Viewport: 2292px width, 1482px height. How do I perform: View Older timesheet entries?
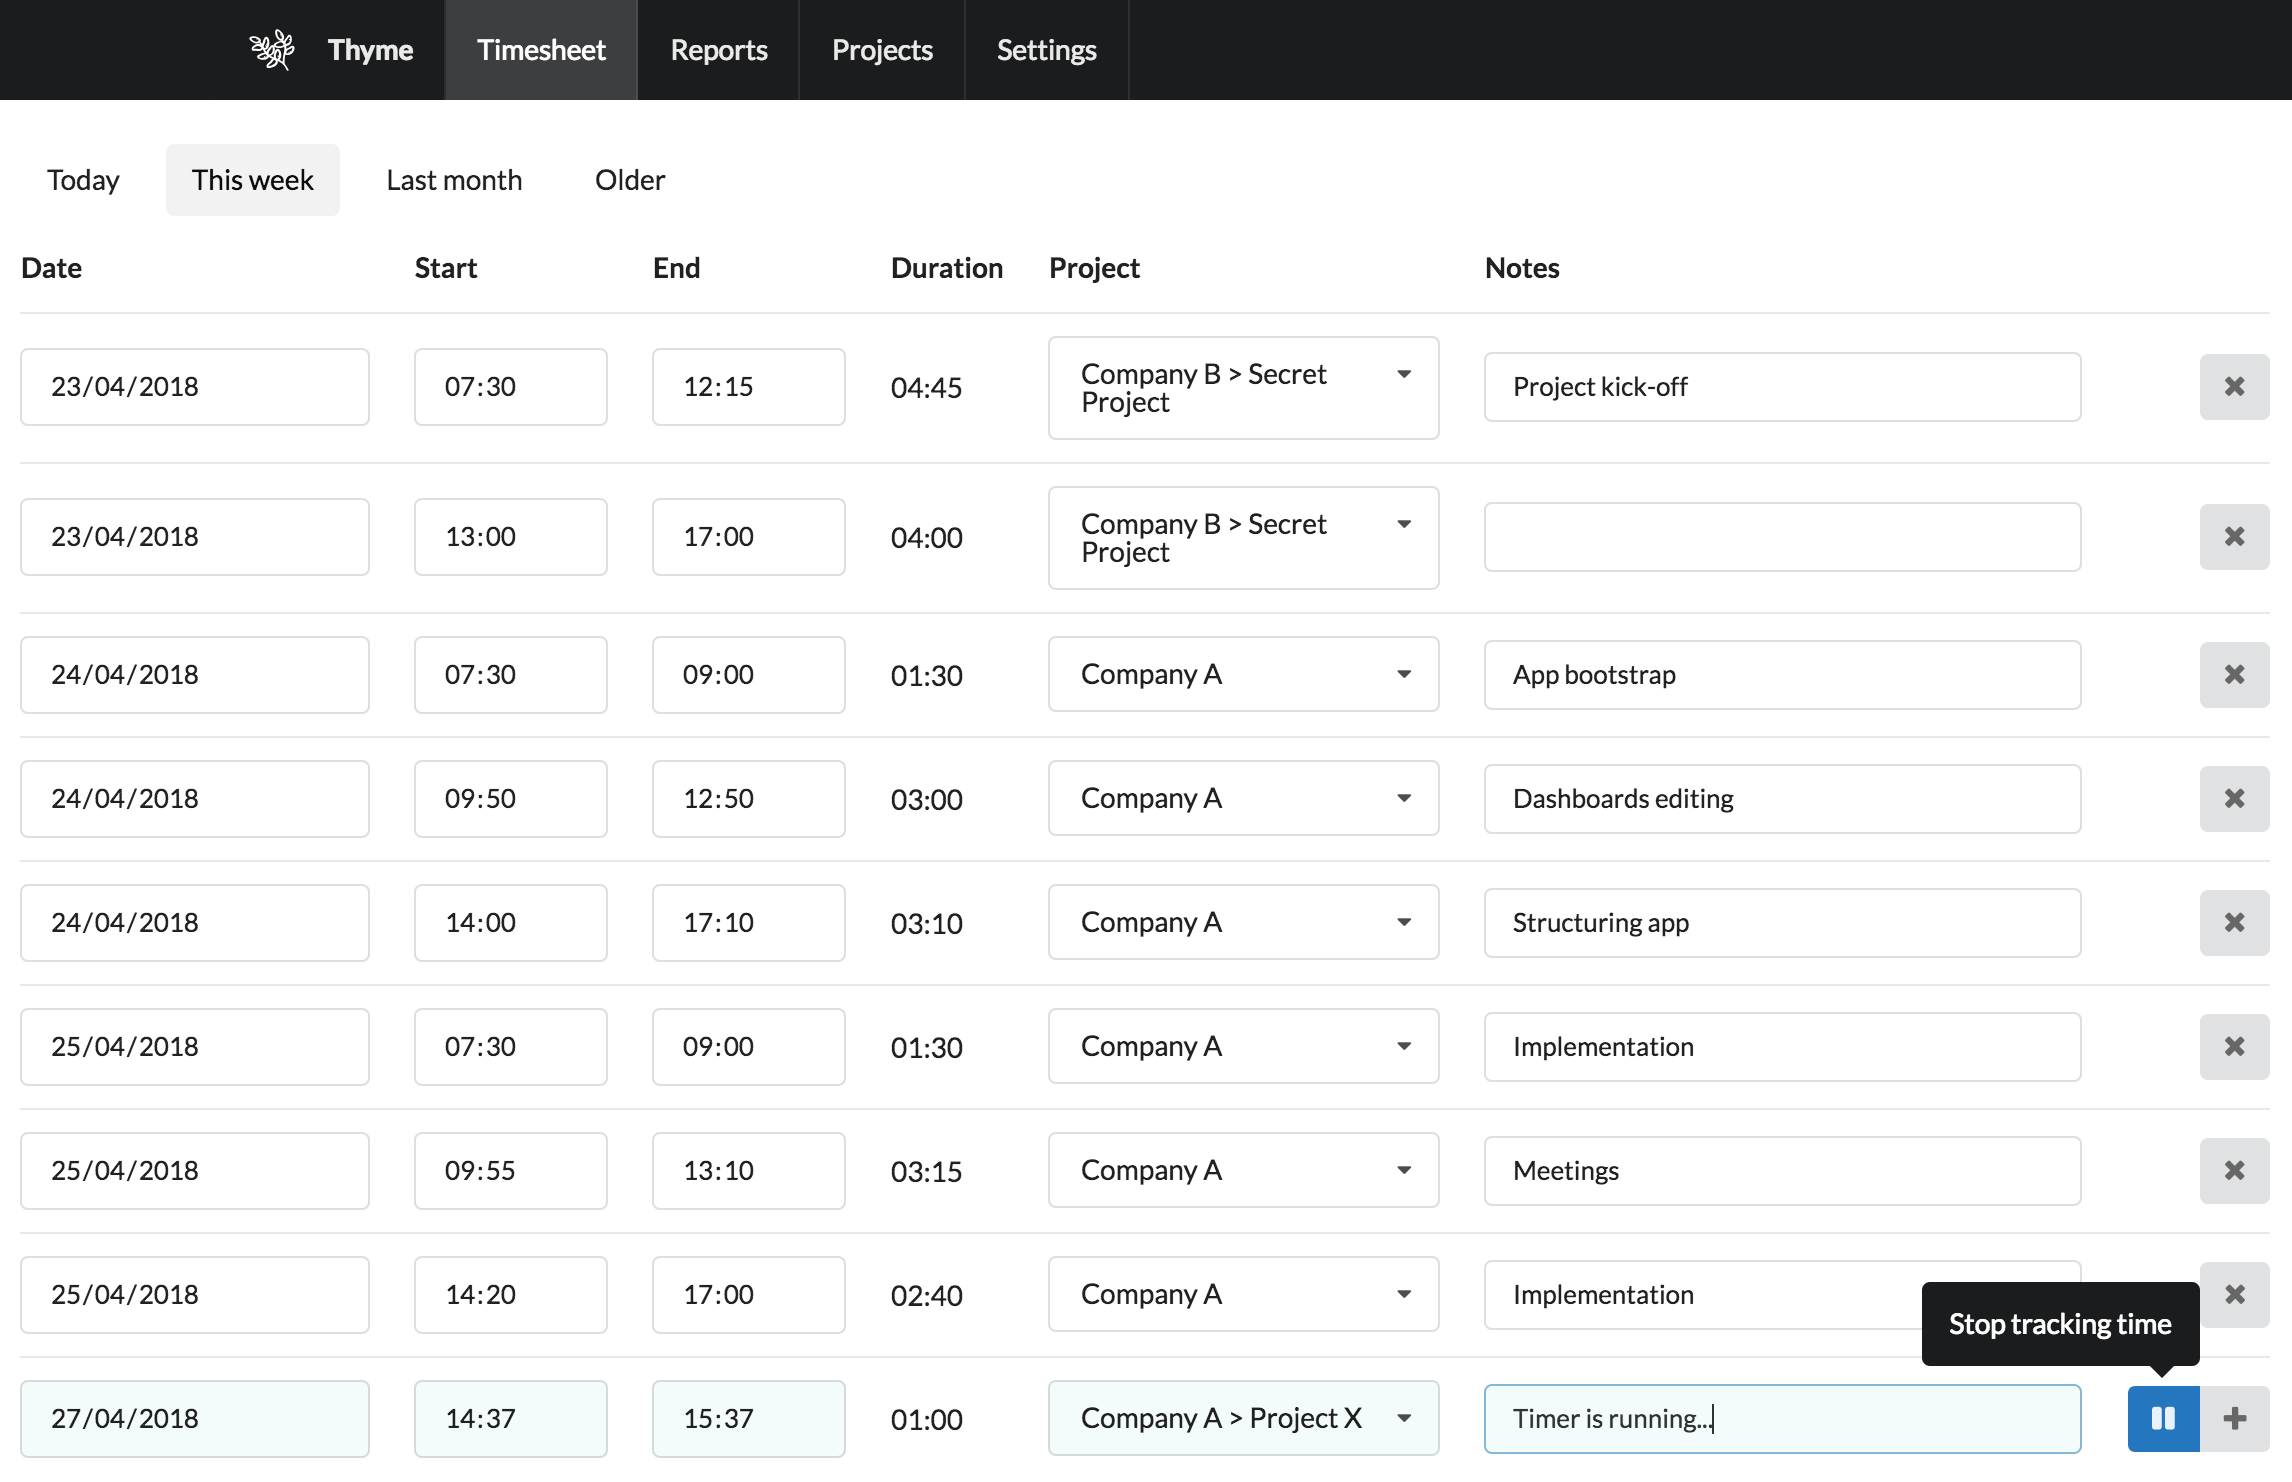[x=630, y=180]
